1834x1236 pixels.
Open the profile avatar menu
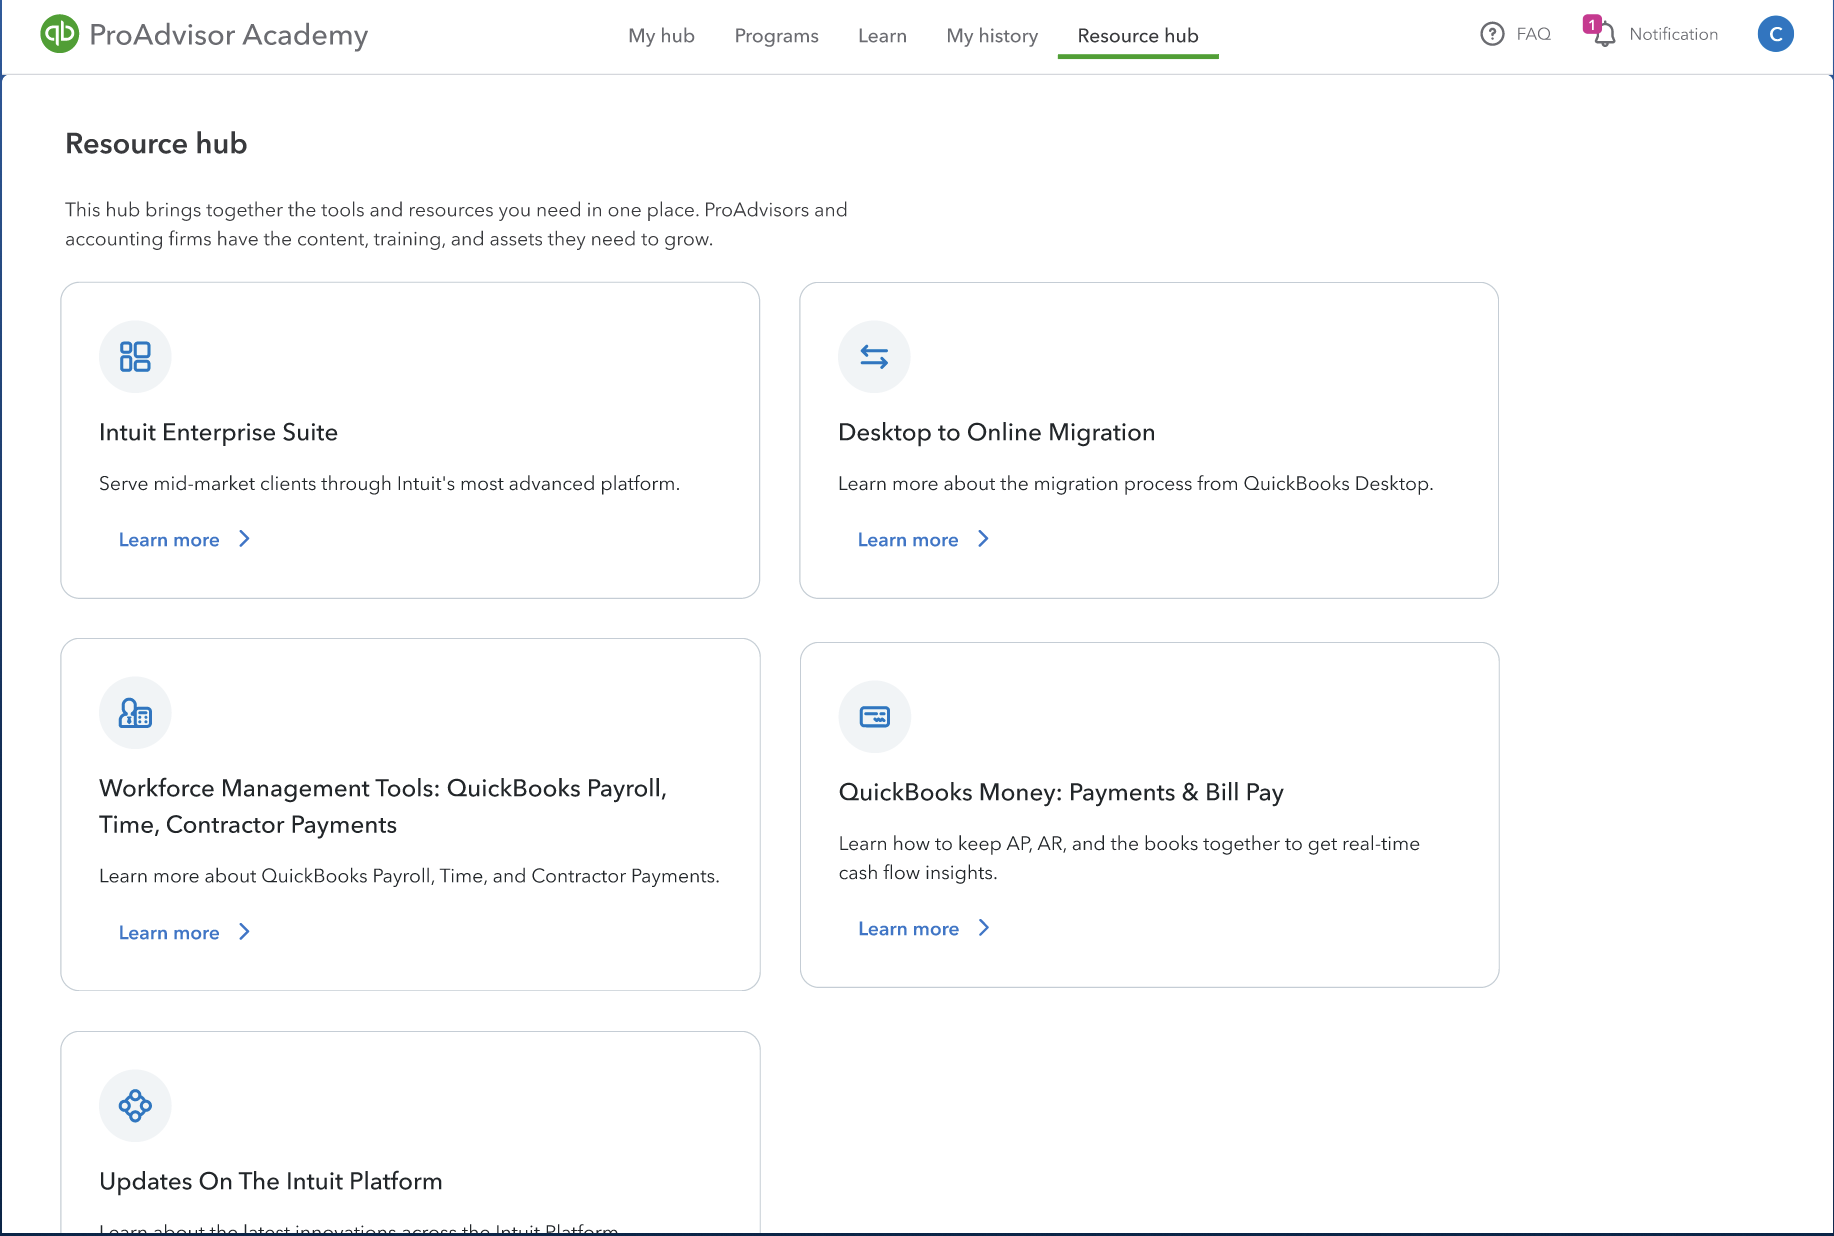coord(1776,33)
